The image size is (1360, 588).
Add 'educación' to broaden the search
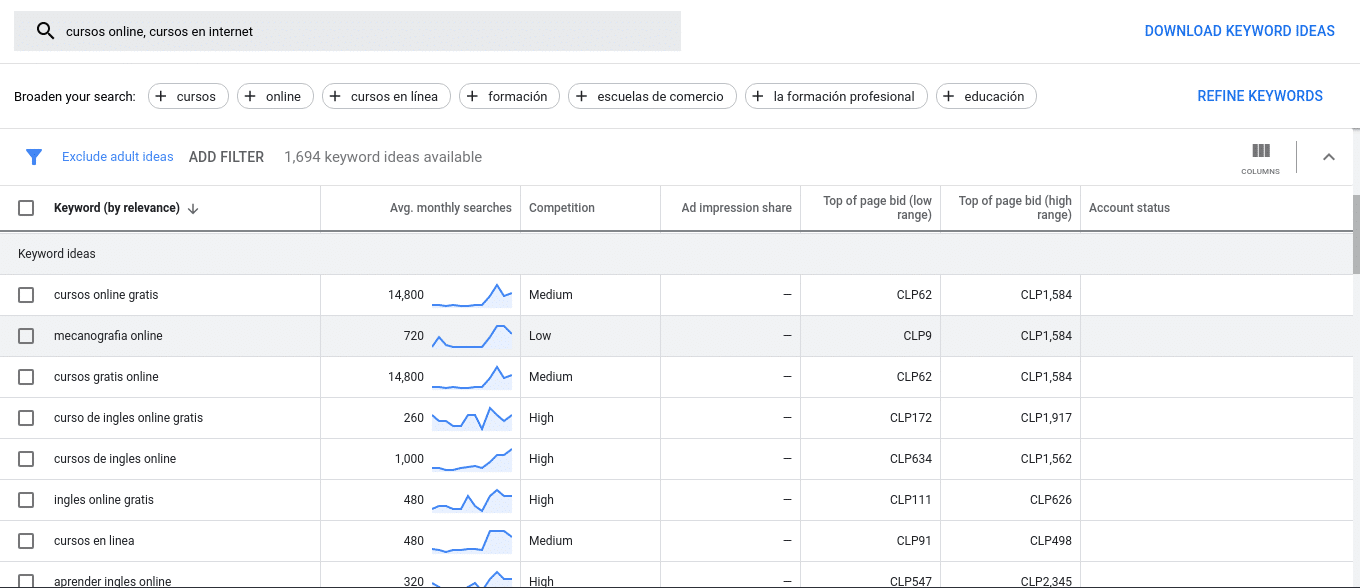986,96
